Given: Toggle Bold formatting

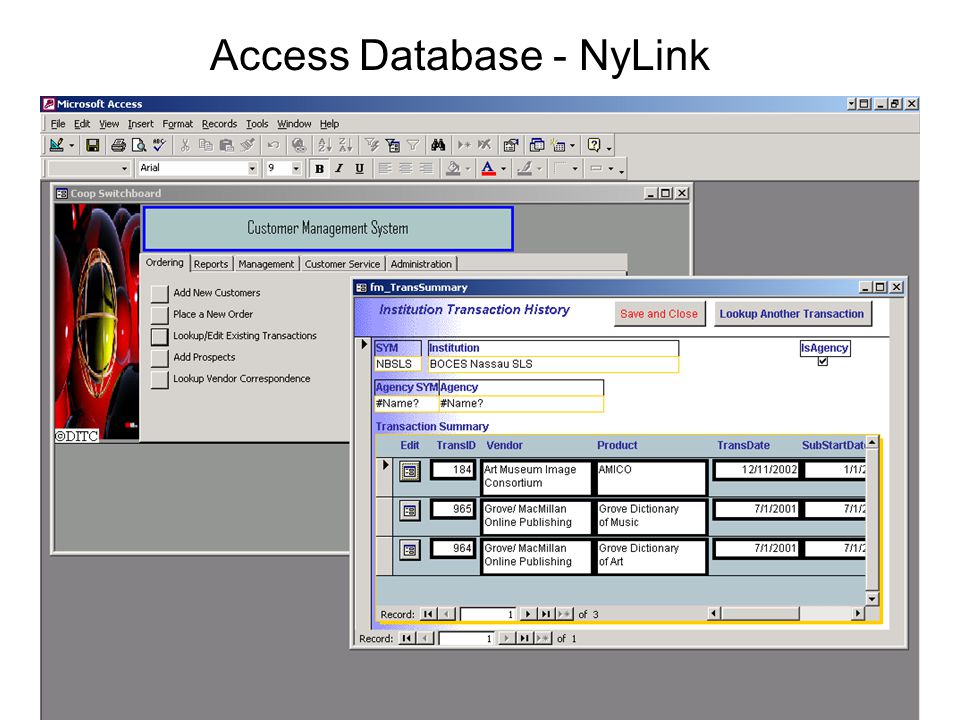Looking at the screenshot, I should [x=320, y=168].
